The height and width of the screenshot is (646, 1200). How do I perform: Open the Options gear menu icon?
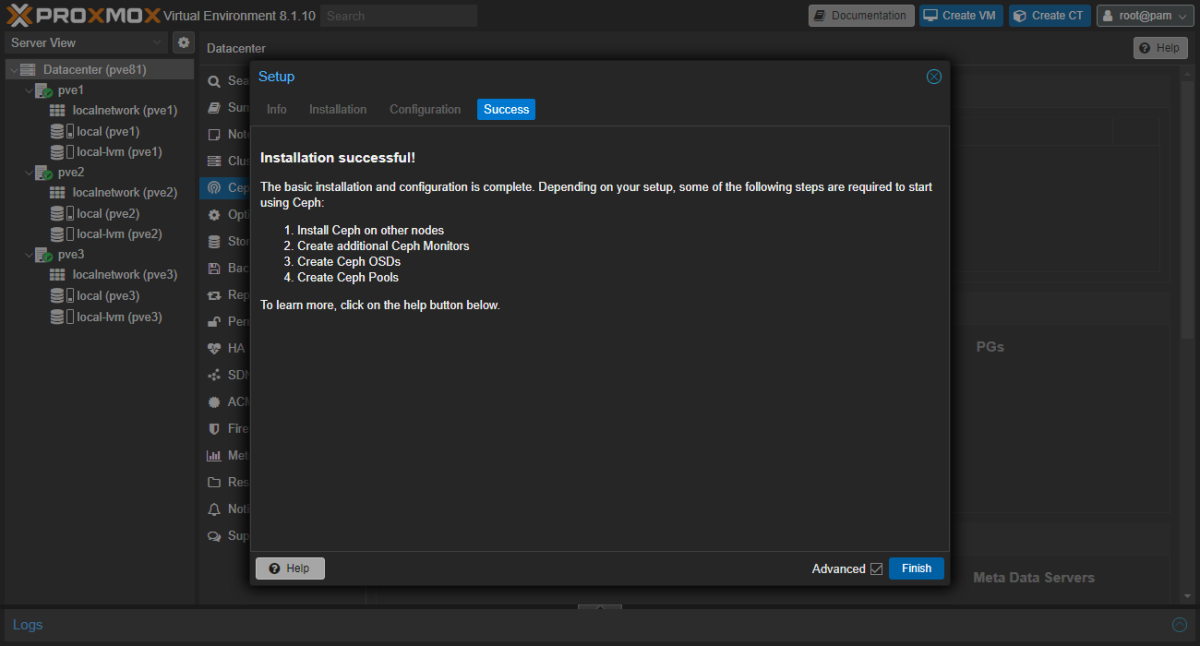point(214,215)
